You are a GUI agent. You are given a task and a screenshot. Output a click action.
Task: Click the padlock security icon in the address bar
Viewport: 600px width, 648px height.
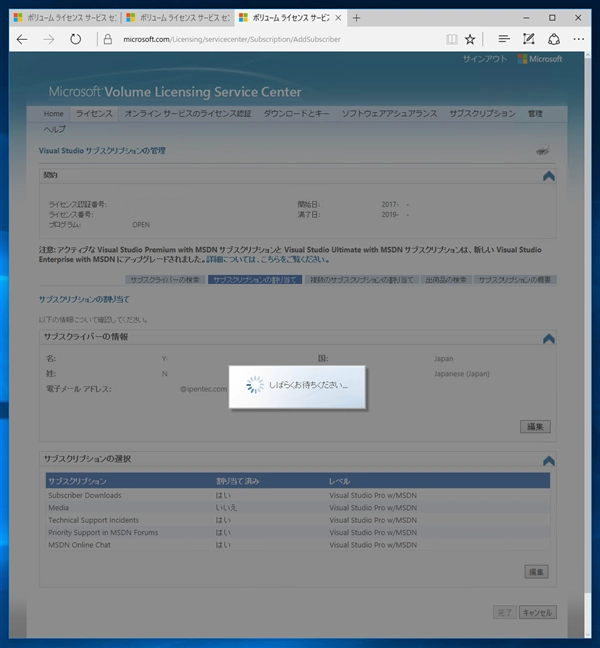click(108, 39)
